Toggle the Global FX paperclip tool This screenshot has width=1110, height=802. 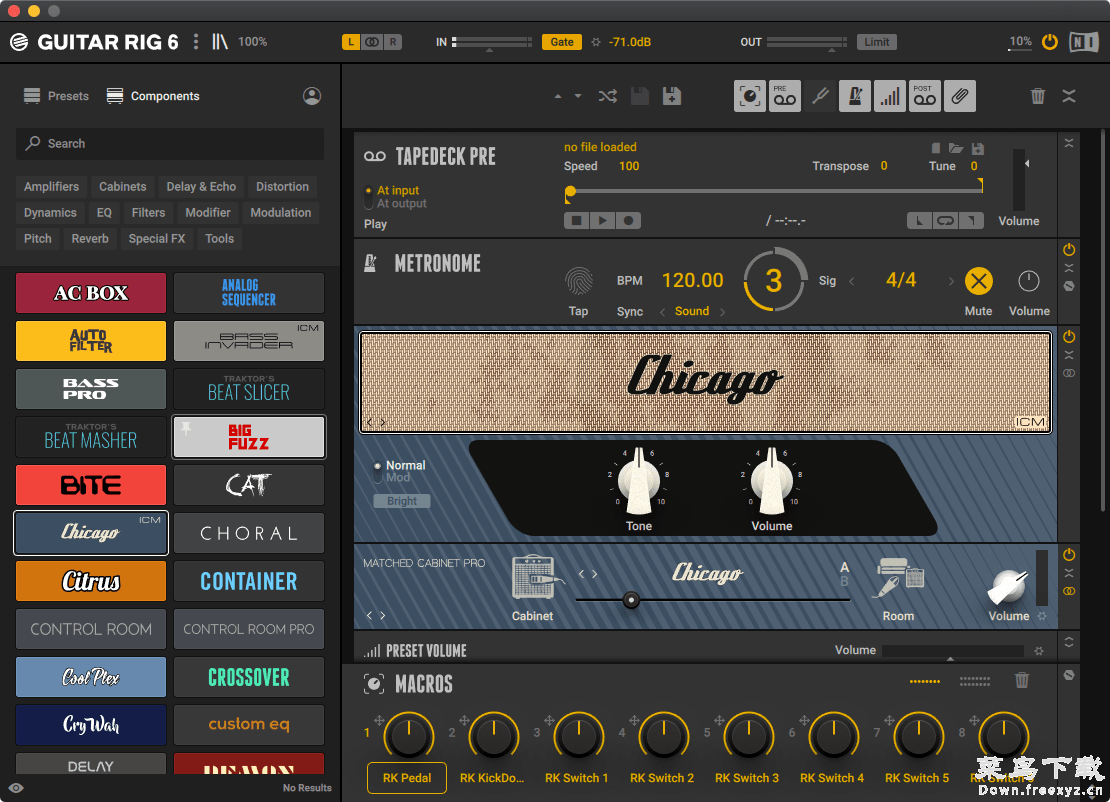tap(959, 96)
